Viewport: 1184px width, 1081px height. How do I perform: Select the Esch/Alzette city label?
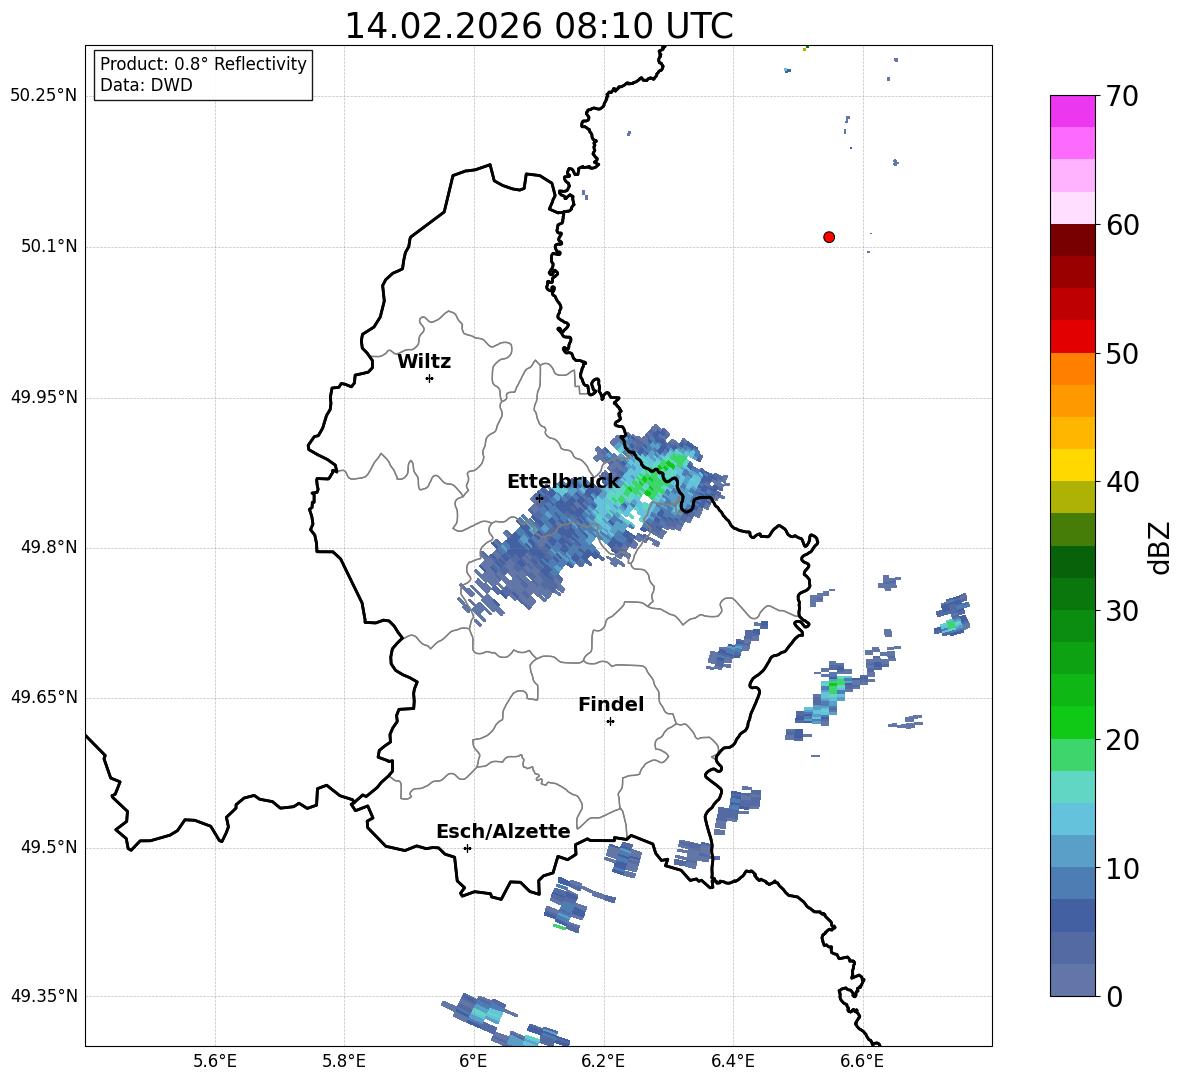tap(503, 831)
